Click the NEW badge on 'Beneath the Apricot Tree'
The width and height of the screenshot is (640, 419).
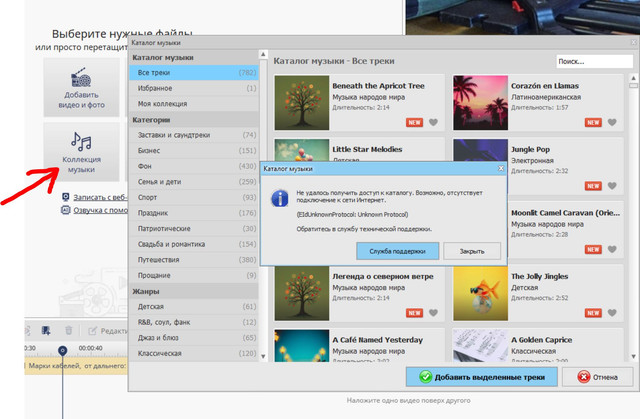point(414,122)
